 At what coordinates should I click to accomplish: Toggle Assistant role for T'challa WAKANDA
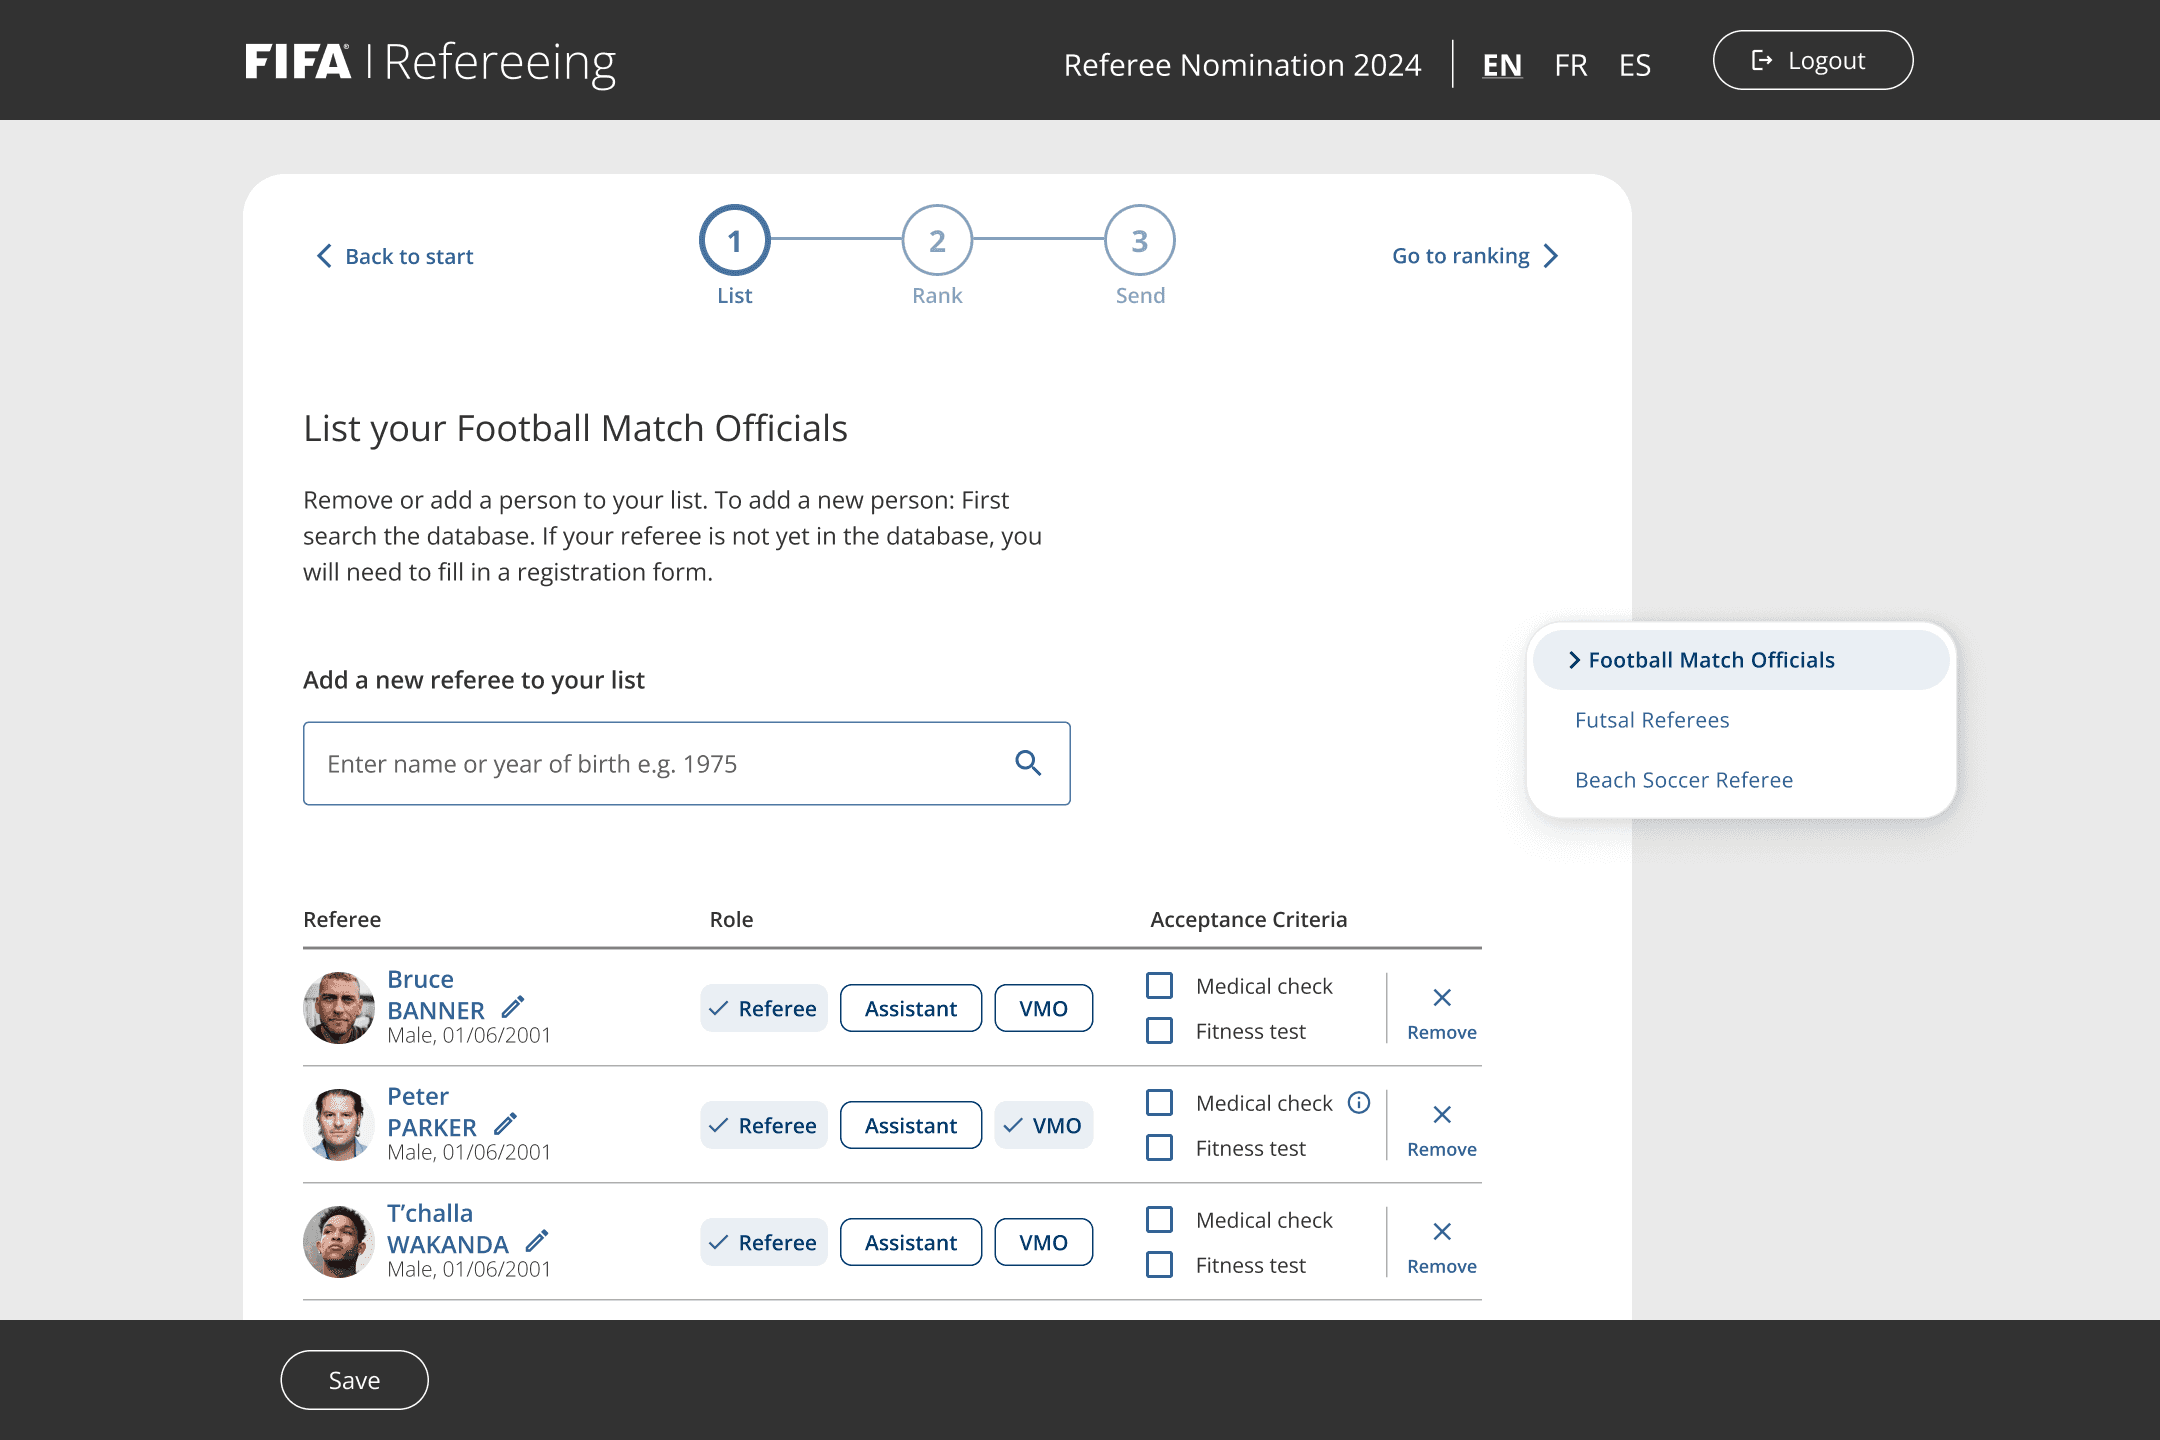tap(911, 1242)
